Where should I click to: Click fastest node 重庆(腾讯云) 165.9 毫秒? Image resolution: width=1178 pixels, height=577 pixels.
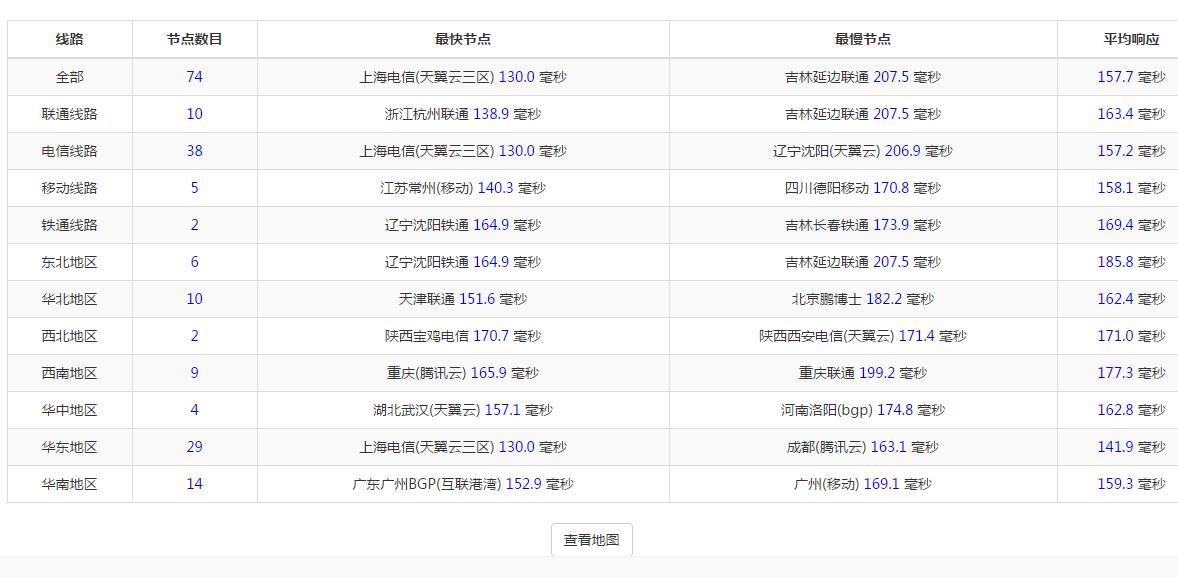click(x=463, y=373)
